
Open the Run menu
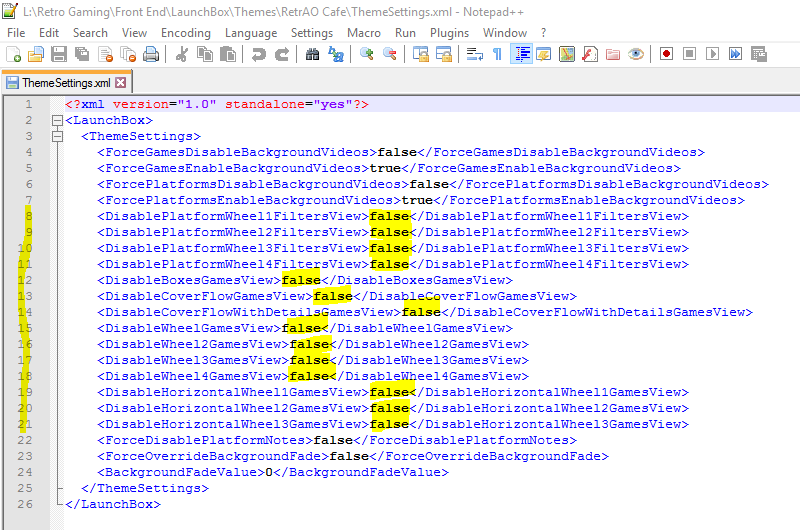(405, 33)
